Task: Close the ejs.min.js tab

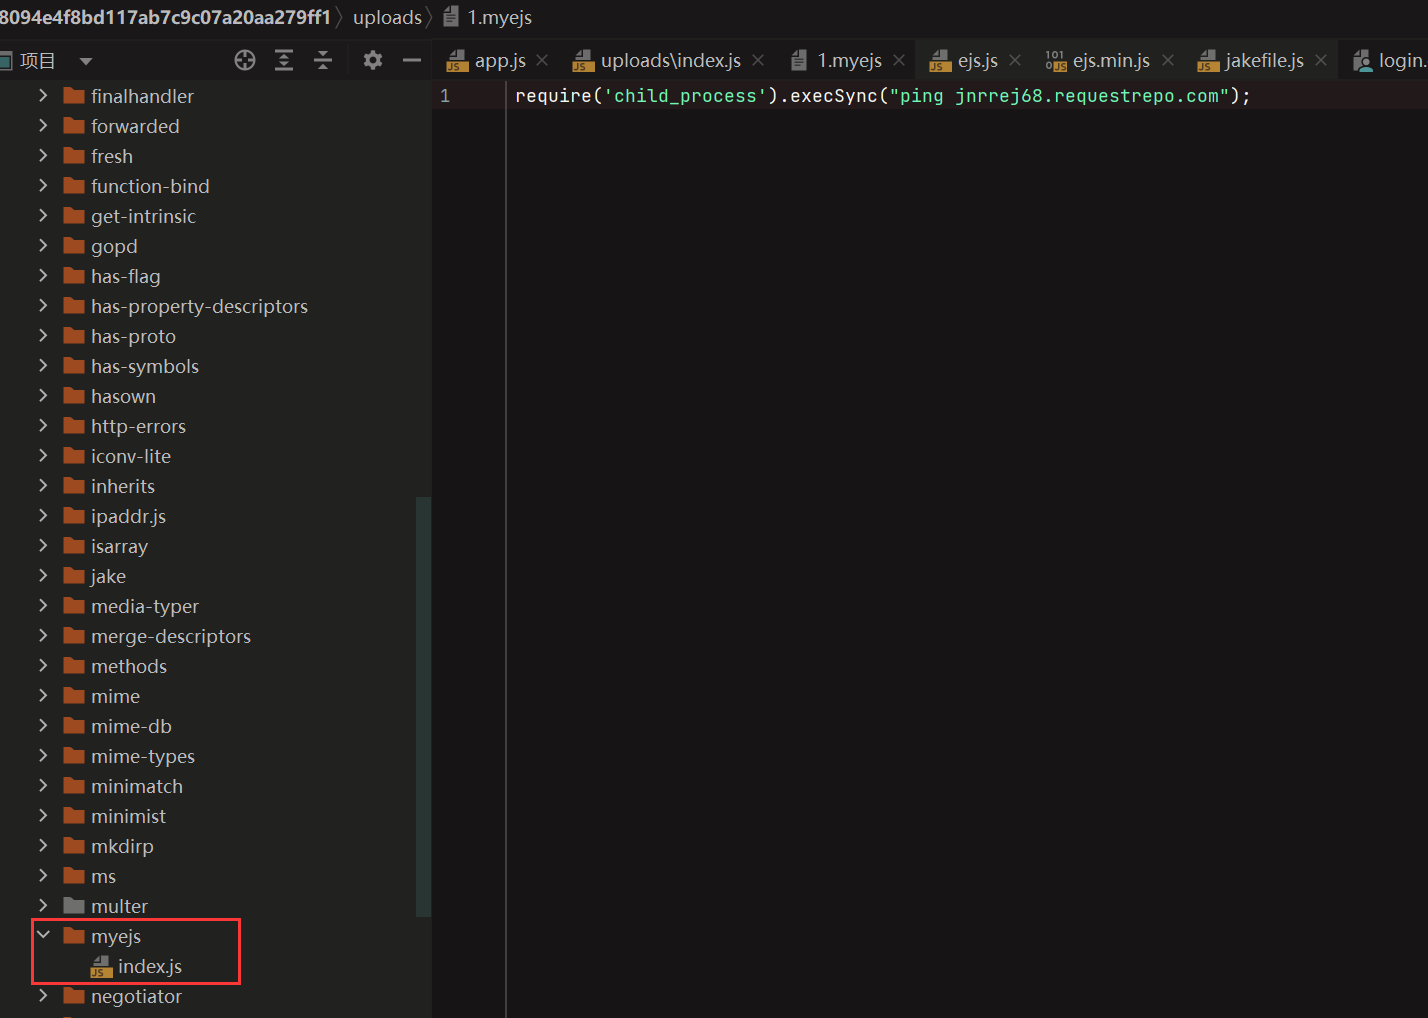Action: (x=1168, y=61)
